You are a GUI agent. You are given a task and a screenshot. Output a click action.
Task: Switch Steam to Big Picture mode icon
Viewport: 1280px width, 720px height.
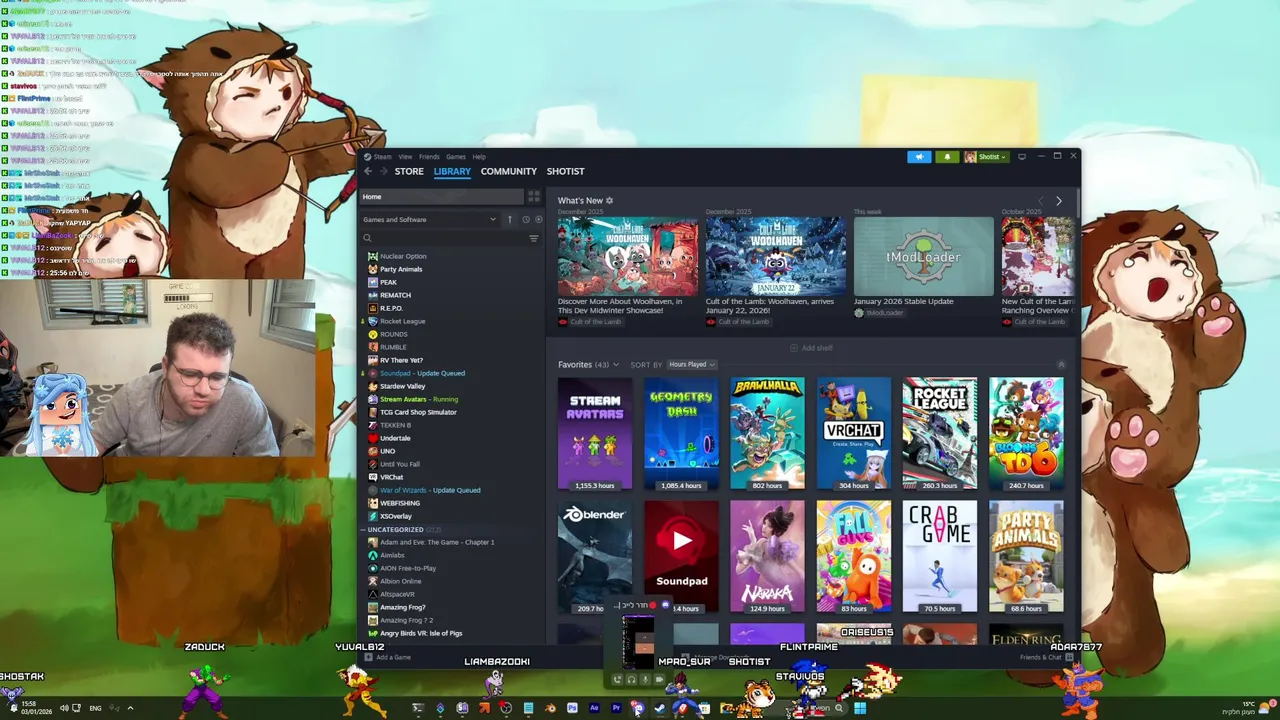click(1022, 157)
